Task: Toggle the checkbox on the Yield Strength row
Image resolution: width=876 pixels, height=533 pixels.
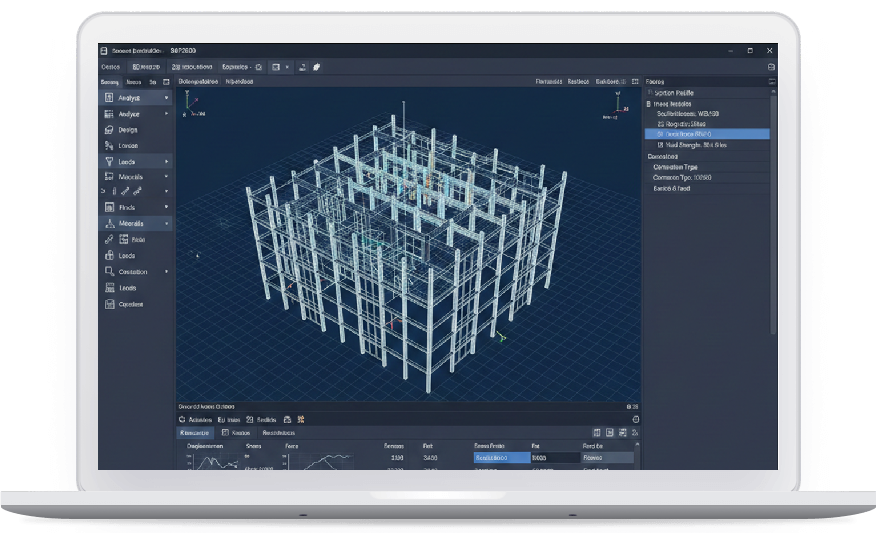Action: point(660,145)
